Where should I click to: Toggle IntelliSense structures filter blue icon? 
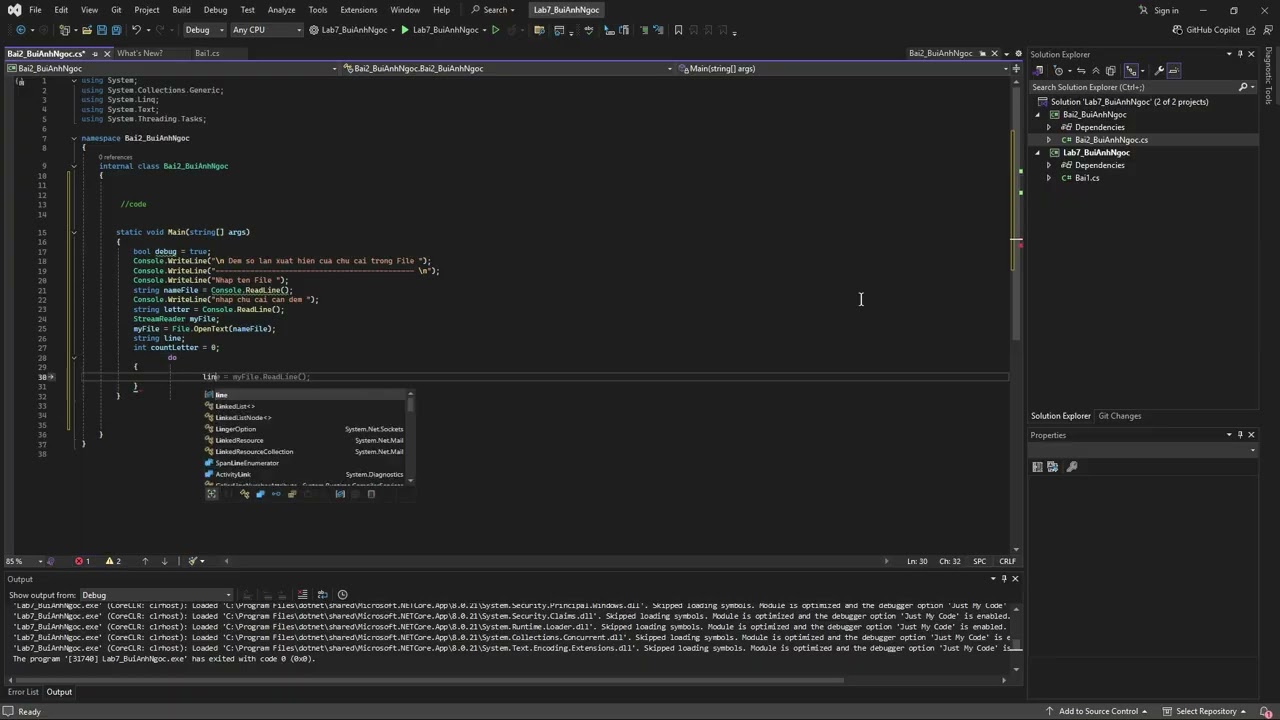[260, 493]
